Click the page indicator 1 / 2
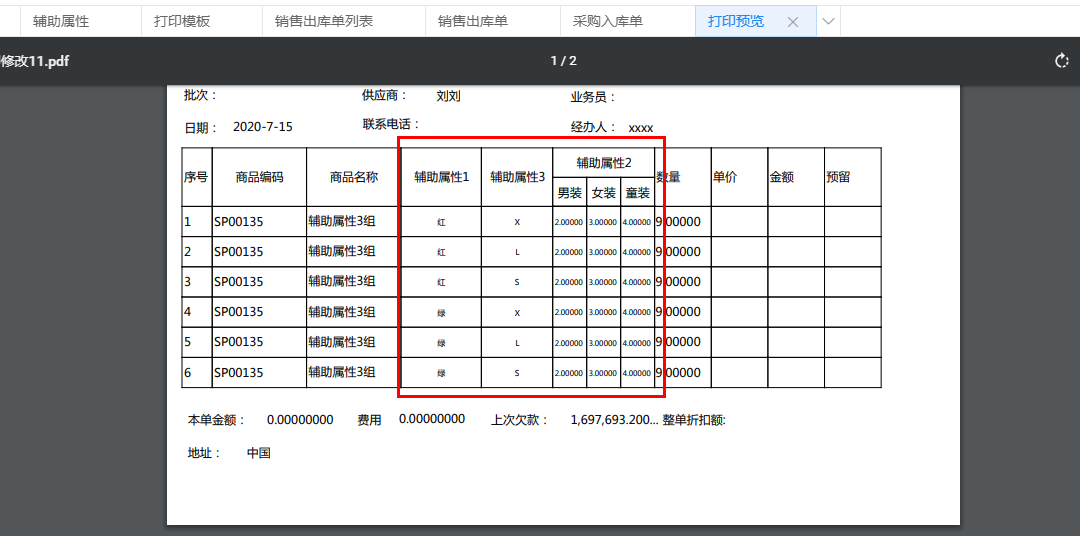1080x536 pixels. (x=563, y=61)
